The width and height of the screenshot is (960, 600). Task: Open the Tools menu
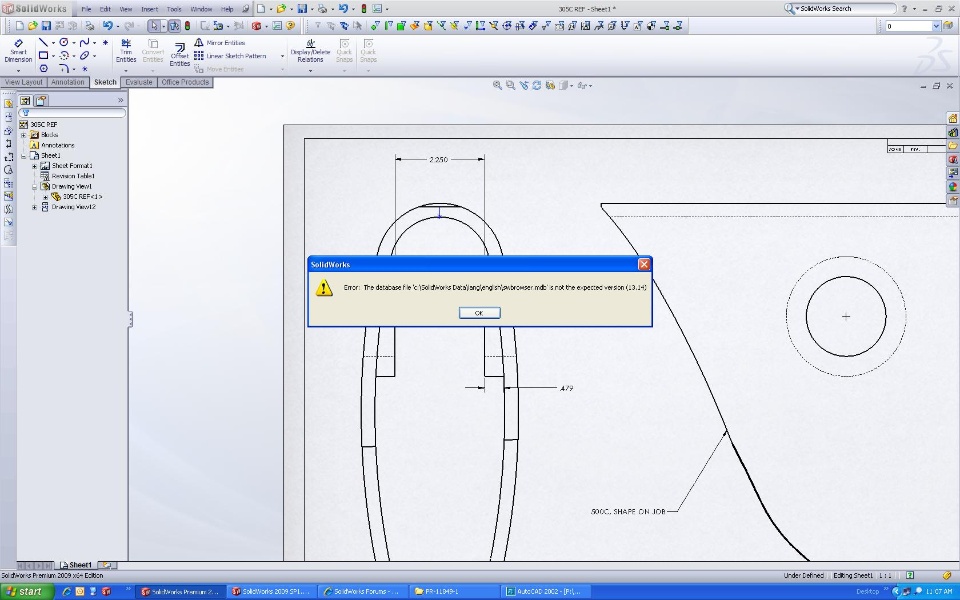point(174,9)
